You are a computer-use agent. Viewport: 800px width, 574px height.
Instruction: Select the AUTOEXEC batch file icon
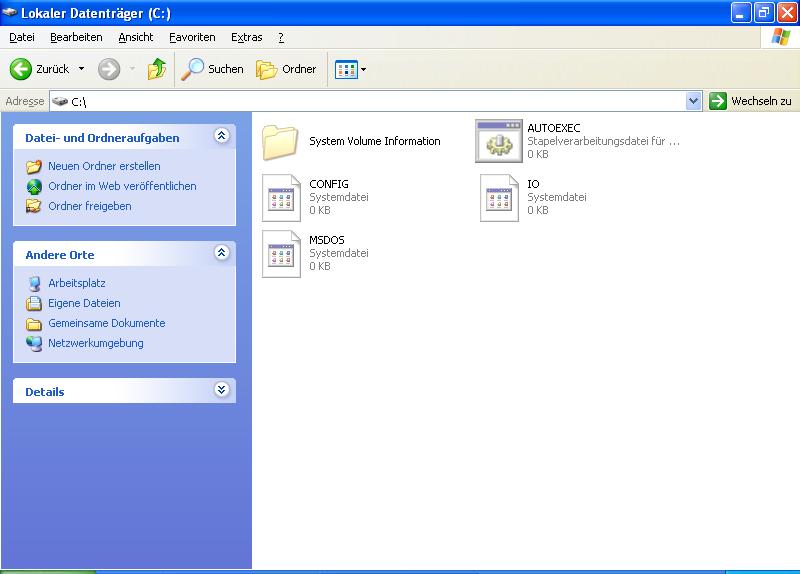[x=498, y=141]
